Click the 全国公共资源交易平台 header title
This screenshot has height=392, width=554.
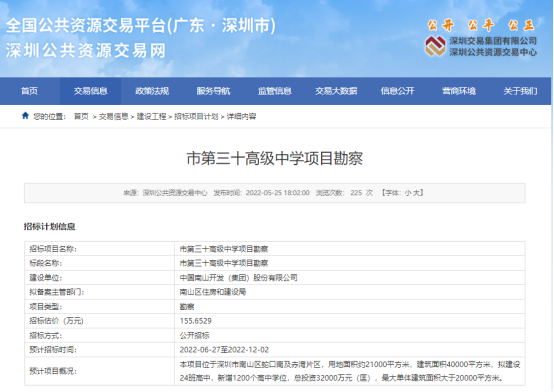(141, 25)
